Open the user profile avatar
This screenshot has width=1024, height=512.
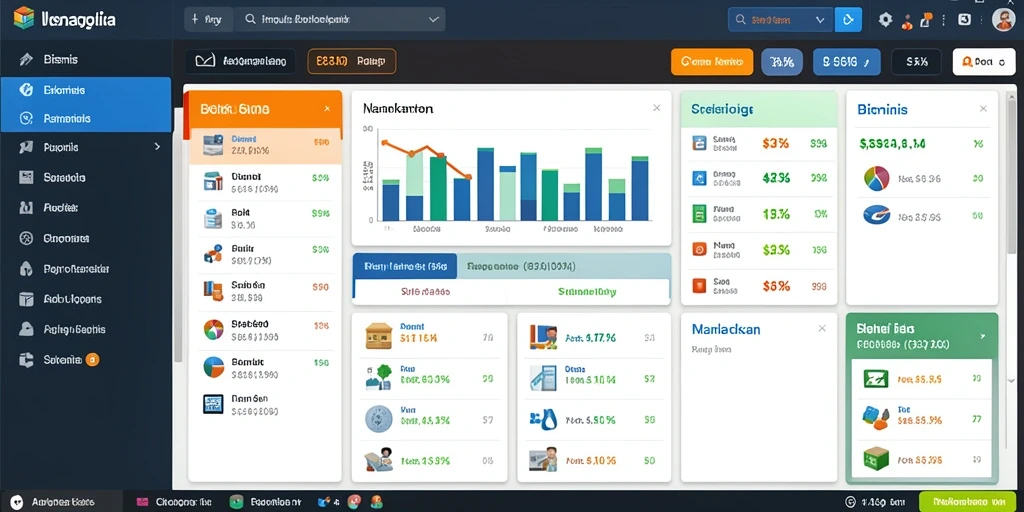pyautogui.click(x=1004, y=19)
